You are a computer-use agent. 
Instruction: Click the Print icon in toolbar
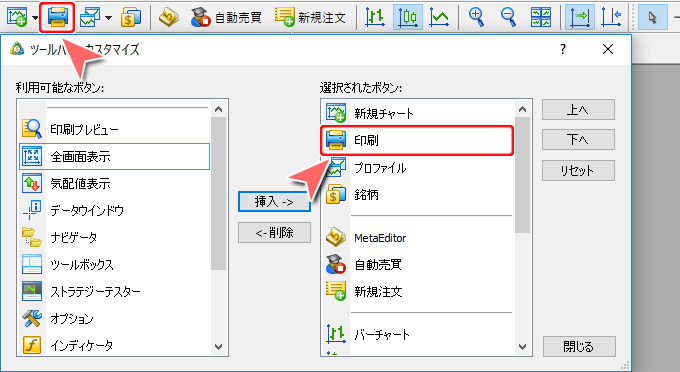tap(58, 17)
